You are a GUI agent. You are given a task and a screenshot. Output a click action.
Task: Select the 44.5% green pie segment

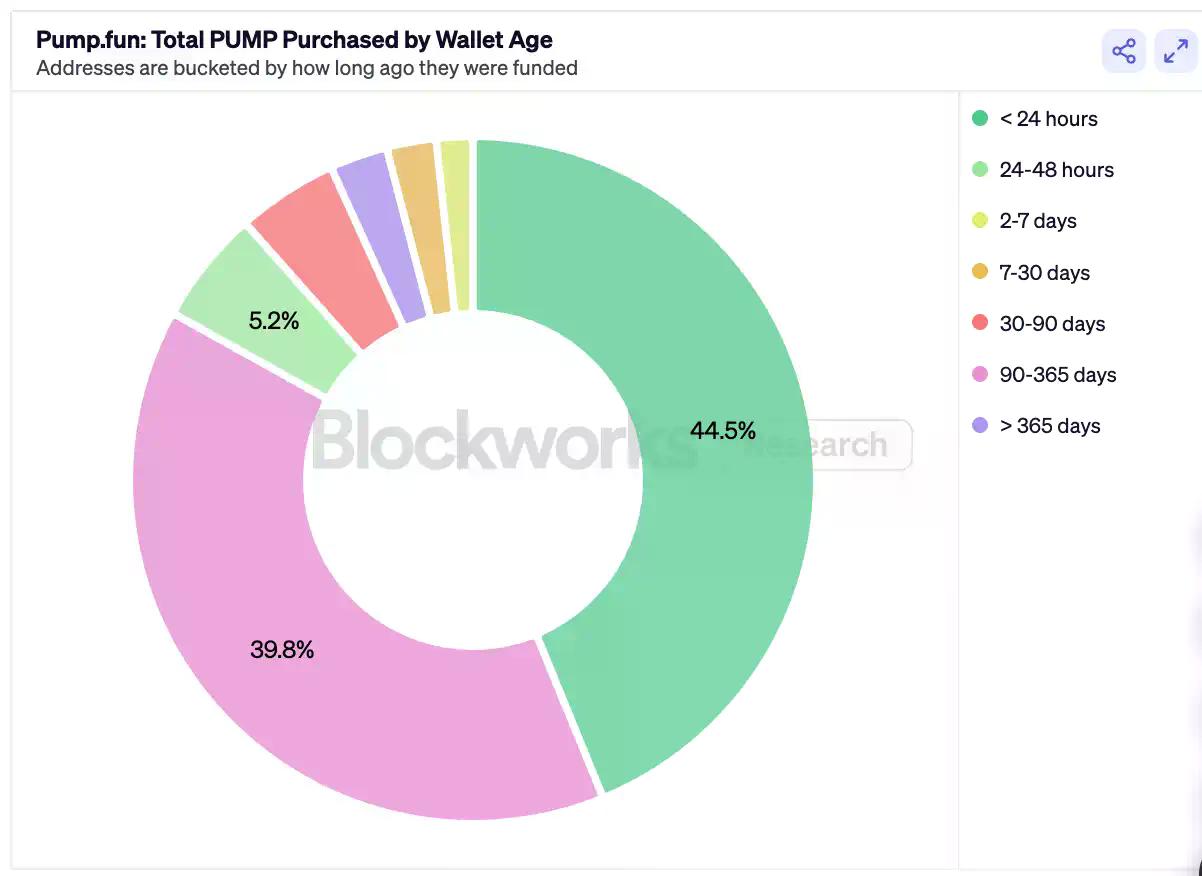pyautogui.click(x=722, y=431)
